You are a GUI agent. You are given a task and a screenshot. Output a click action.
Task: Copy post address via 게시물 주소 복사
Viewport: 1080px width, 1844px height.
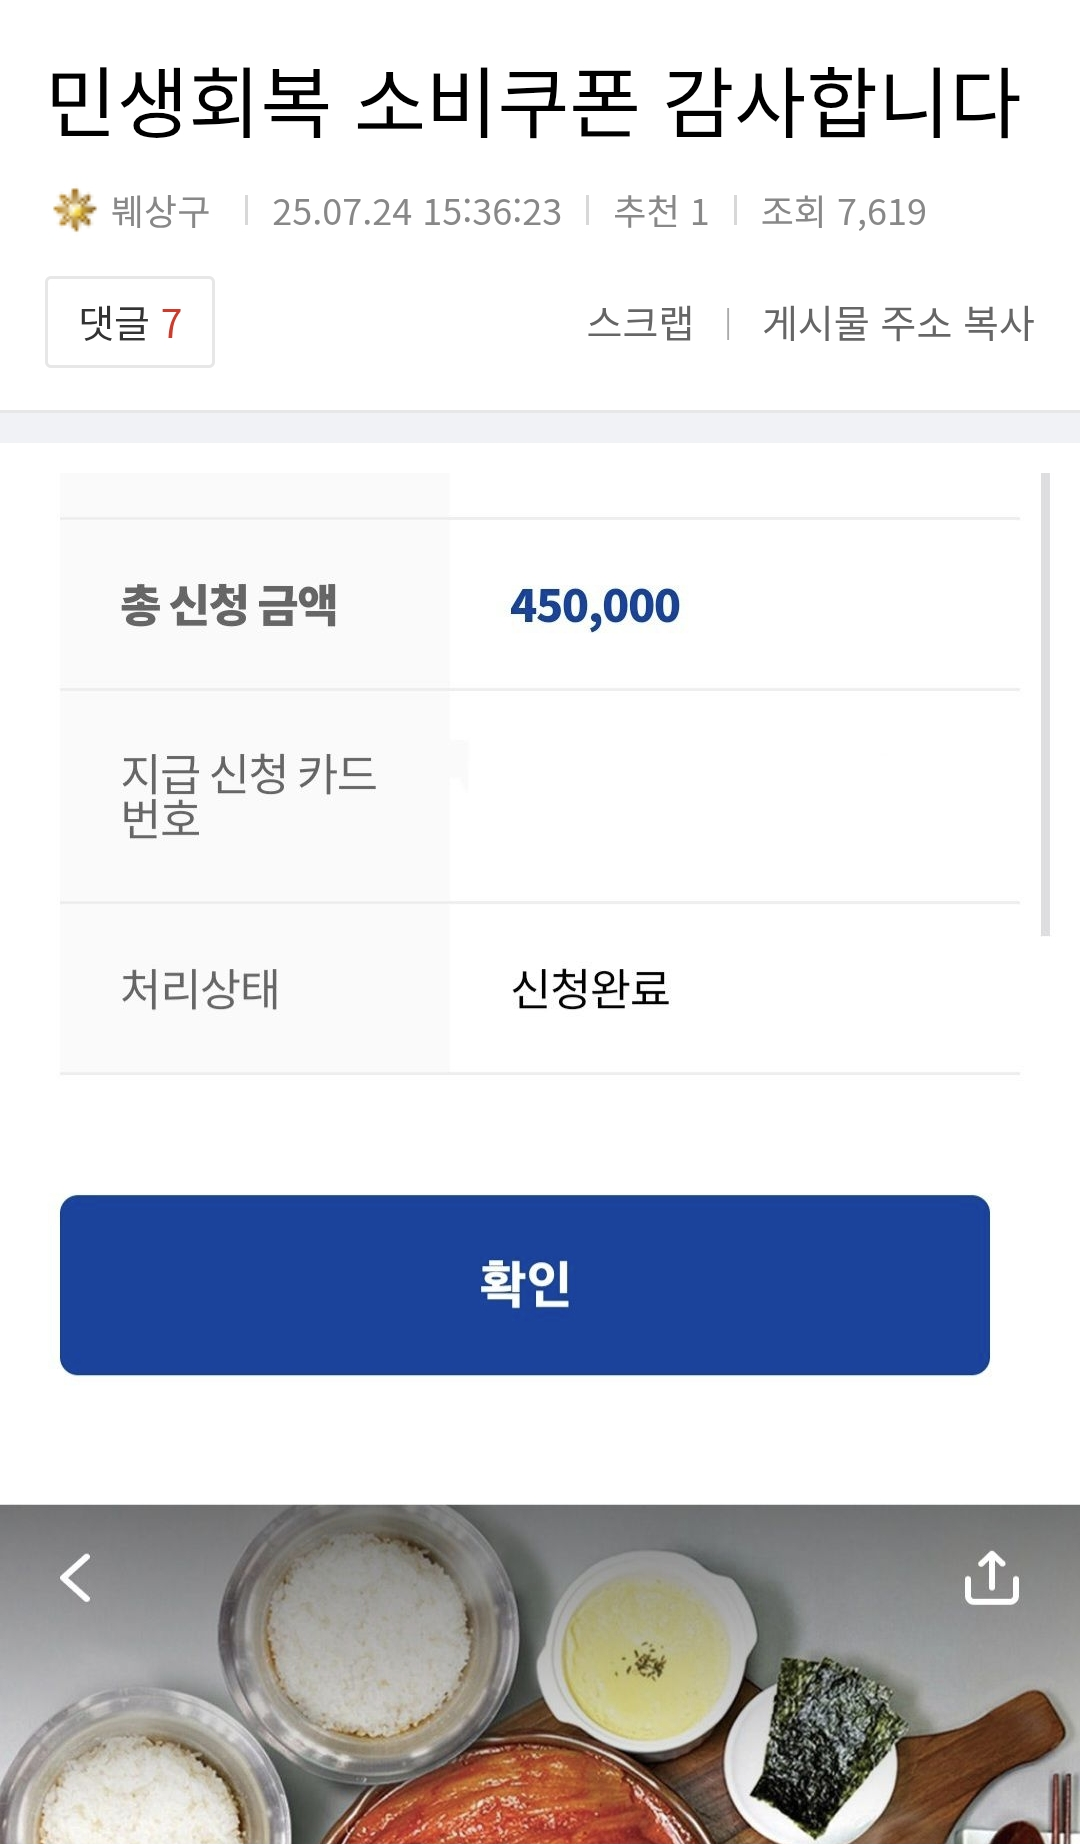898,323
